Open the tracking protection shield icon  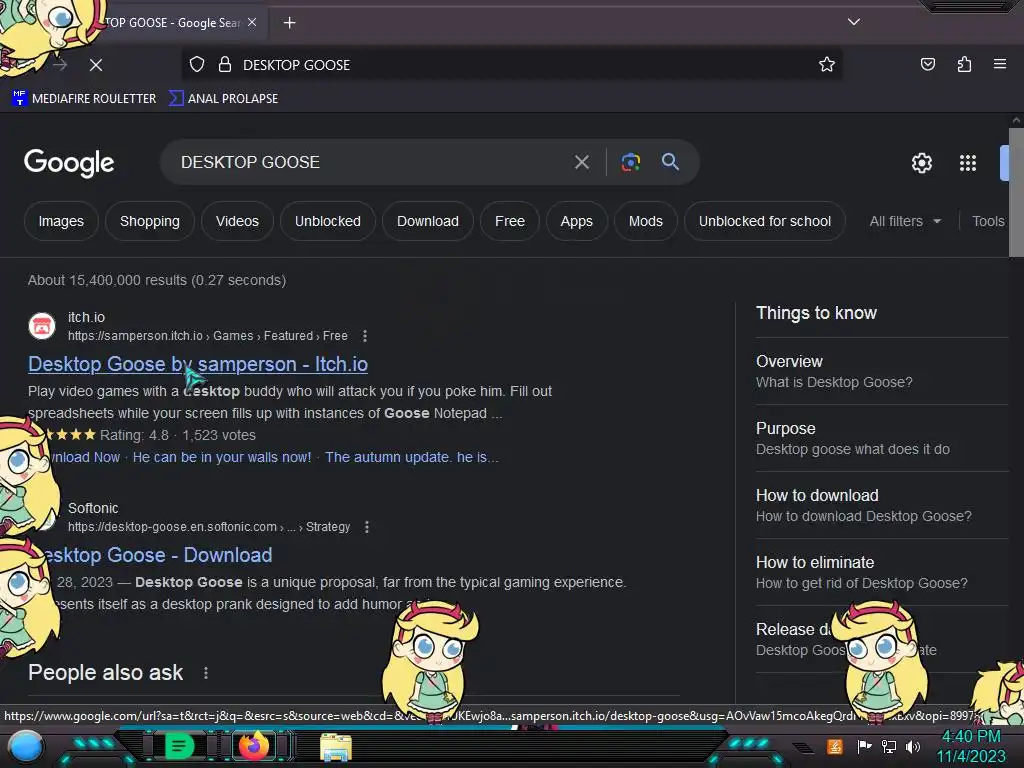(197, 65)
